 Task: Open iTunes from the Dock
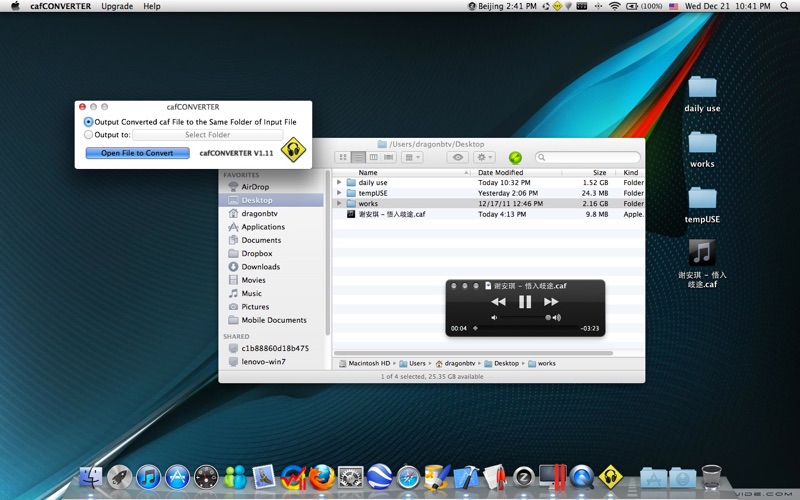click(148, 478)
